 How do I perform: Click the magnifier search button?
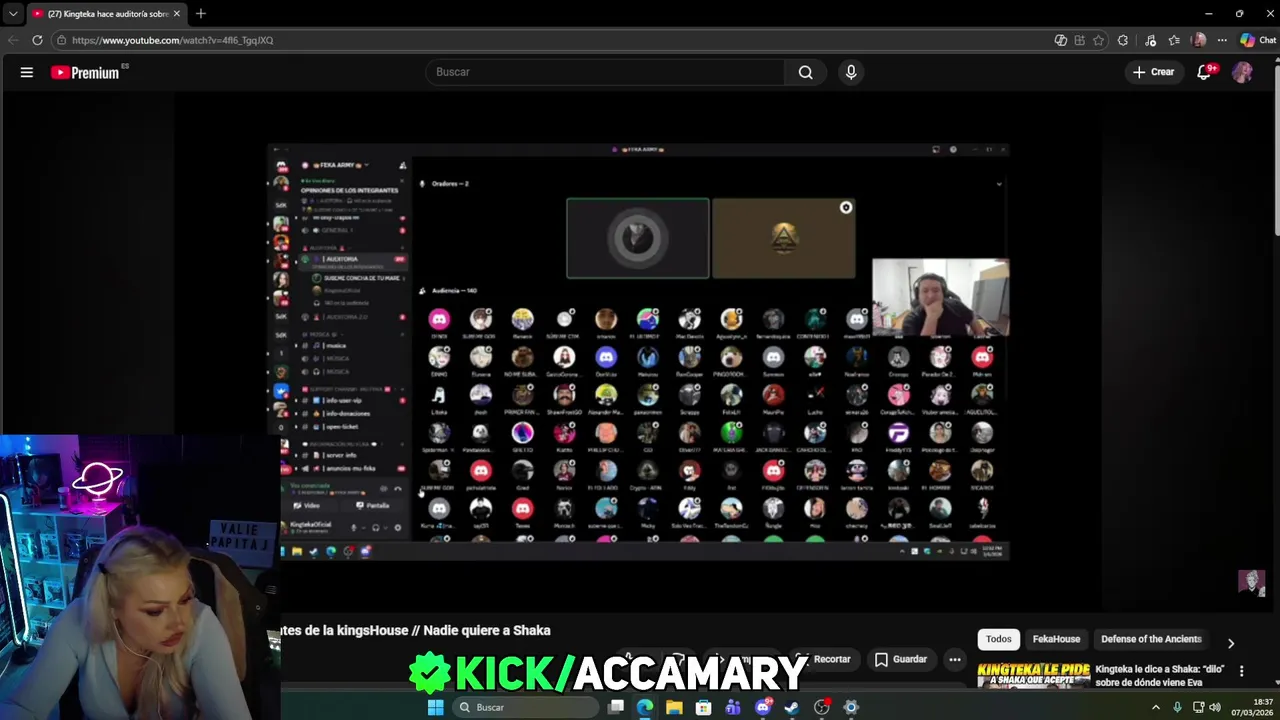pos(805,72)
